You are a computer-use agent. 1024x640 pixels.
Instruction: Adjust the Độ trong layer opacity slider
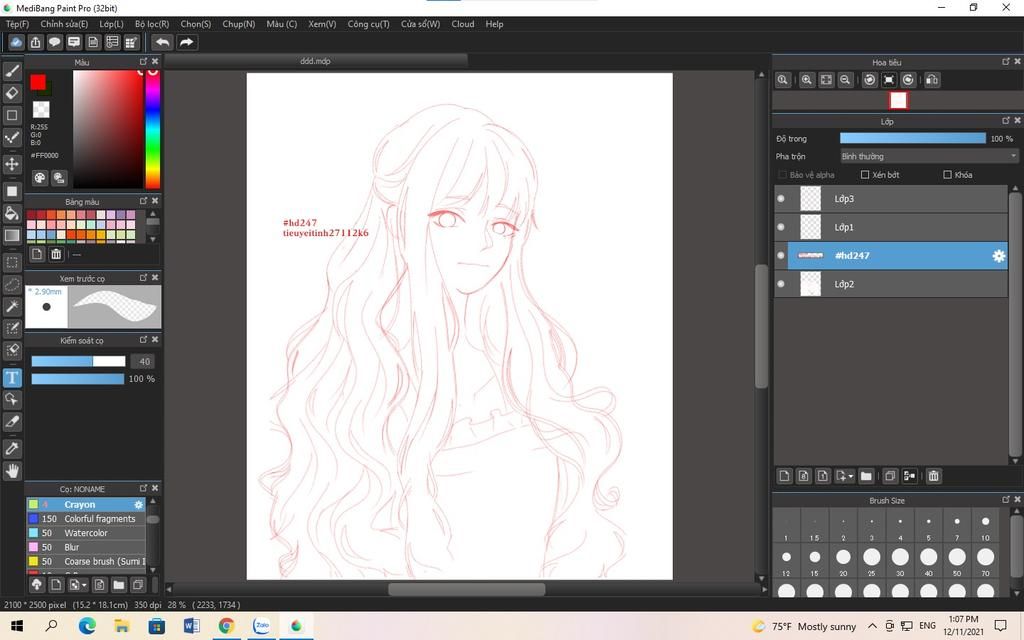[912, 138]
